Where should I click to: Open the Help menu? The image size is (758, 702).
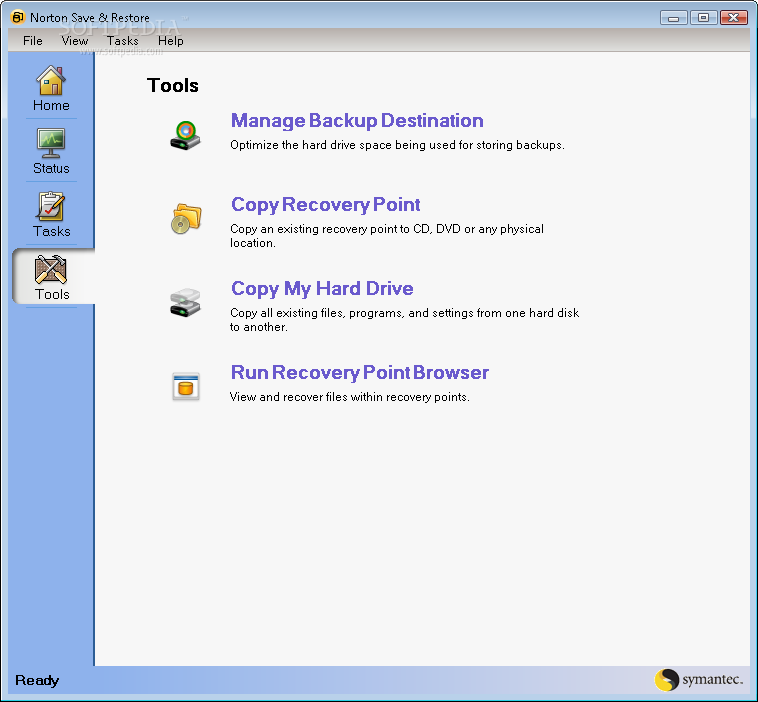point(171,41)
